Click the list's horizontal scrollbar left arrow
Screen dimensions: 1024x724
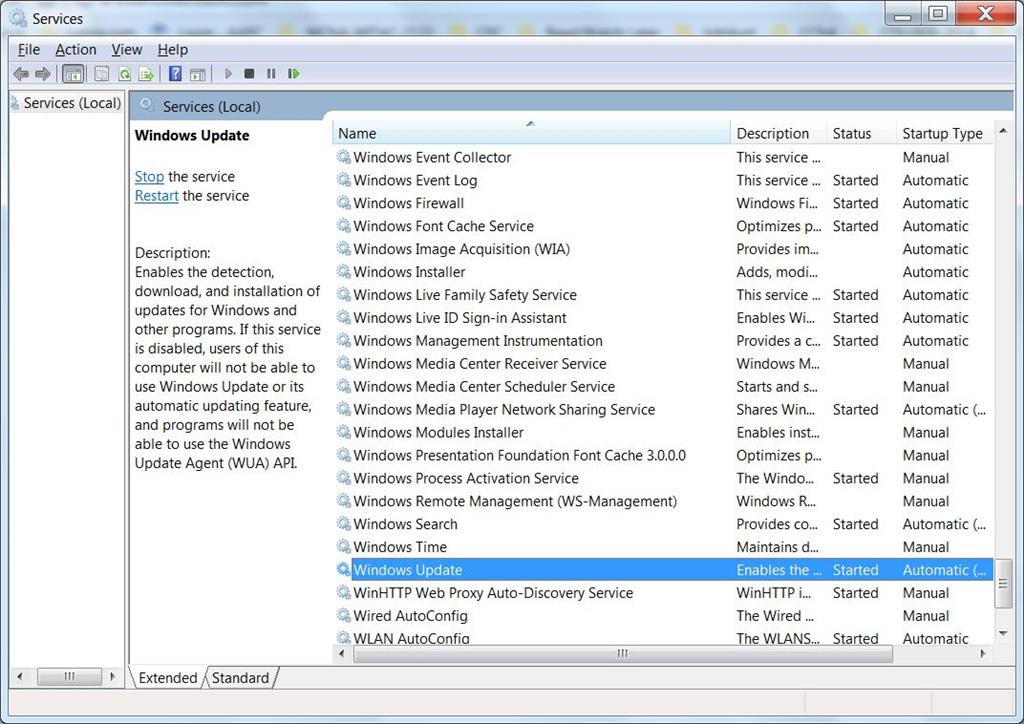coord(342,653)
